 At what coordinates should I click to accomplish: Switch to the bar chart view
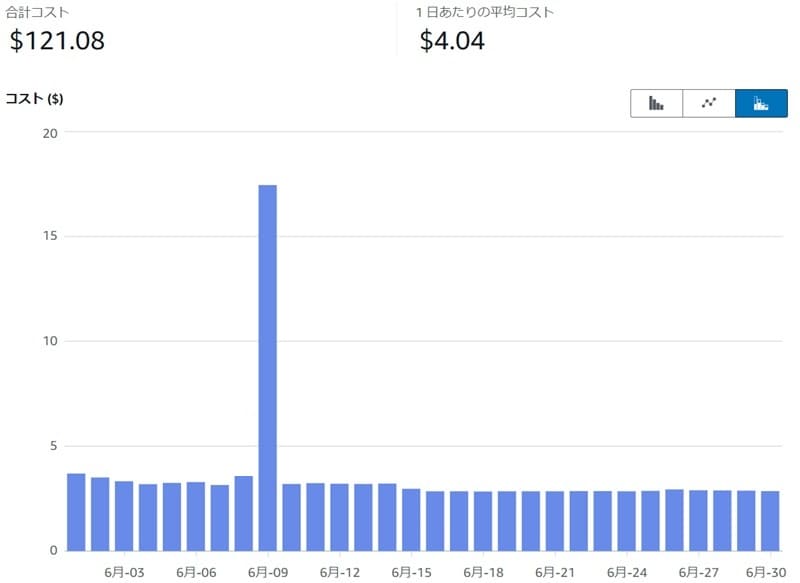657,103
